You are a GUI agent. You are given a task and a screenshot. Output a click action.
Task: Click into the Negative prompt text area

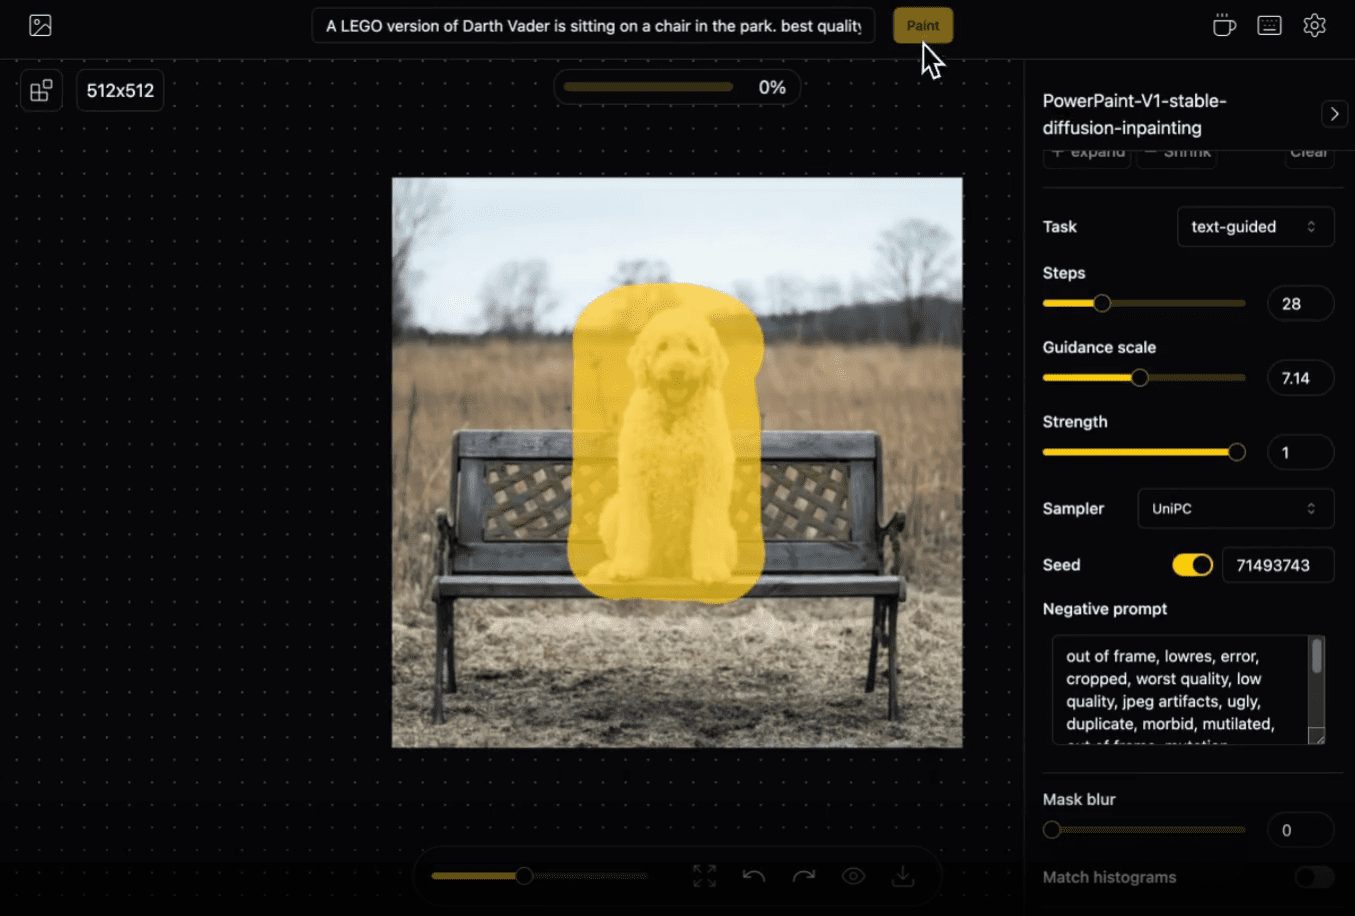1180,690
